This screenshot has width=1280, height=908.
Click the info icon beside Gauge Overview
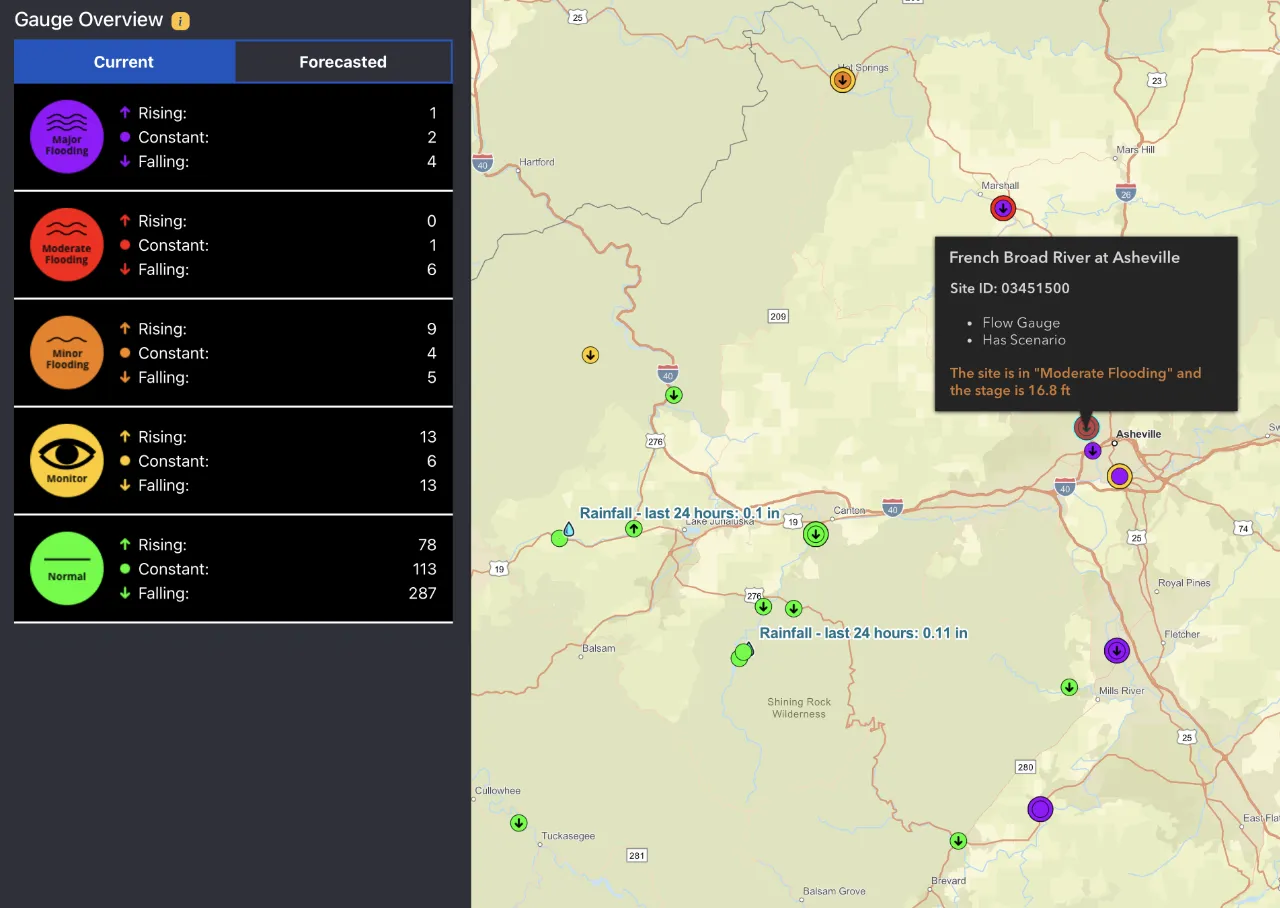point(178,19)
